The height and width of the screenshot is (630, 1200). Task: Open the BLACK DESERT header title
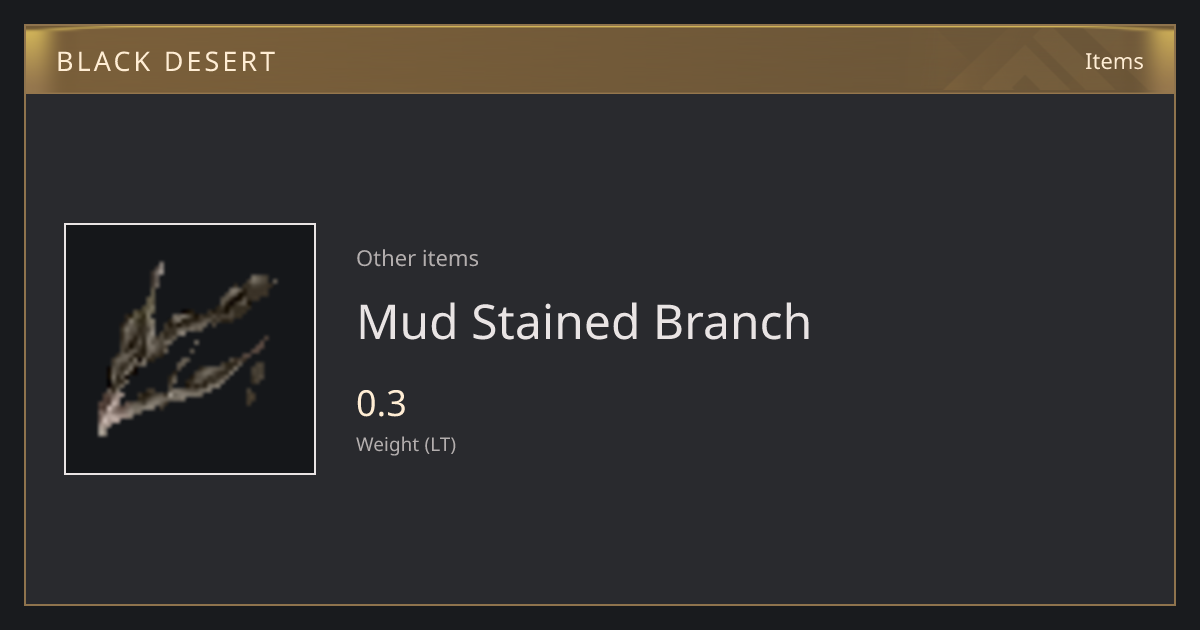coord(166,62)
